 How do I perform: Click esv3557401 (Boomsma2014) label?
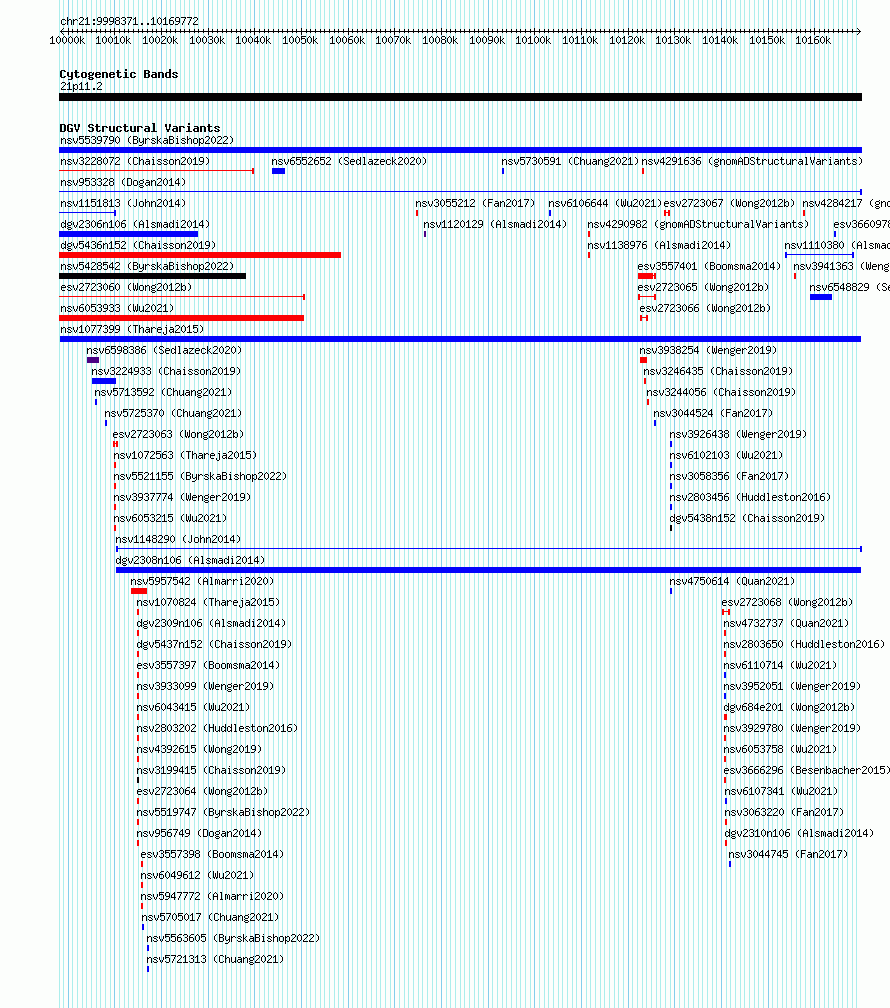click(x=709, y=266)
